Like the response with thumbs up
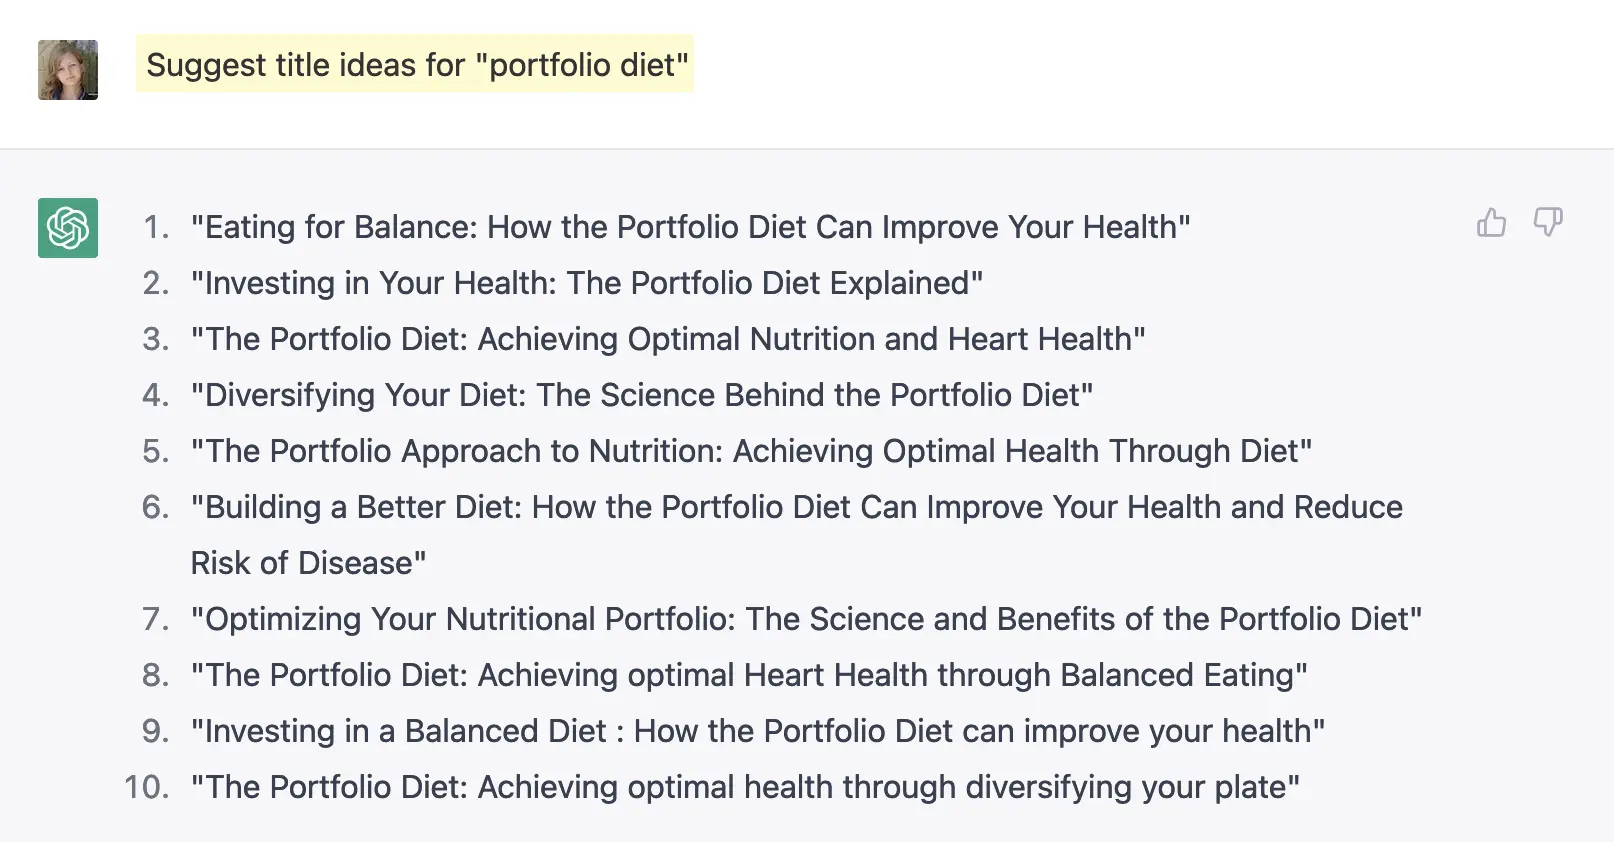The height and width of the screenshot is (842, 1614). tap(1491, 222)
